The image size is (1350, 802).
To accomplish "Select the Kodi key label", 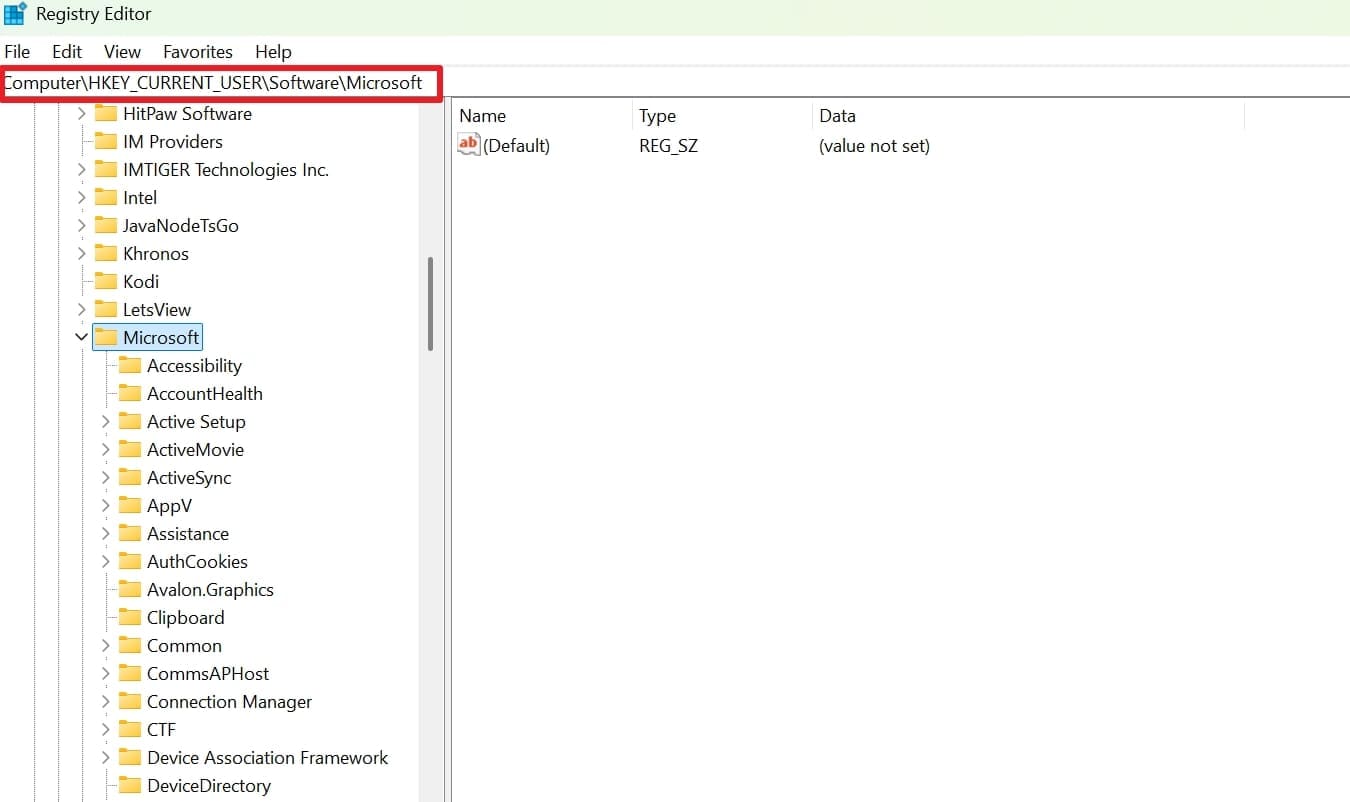I will point(141,281).
